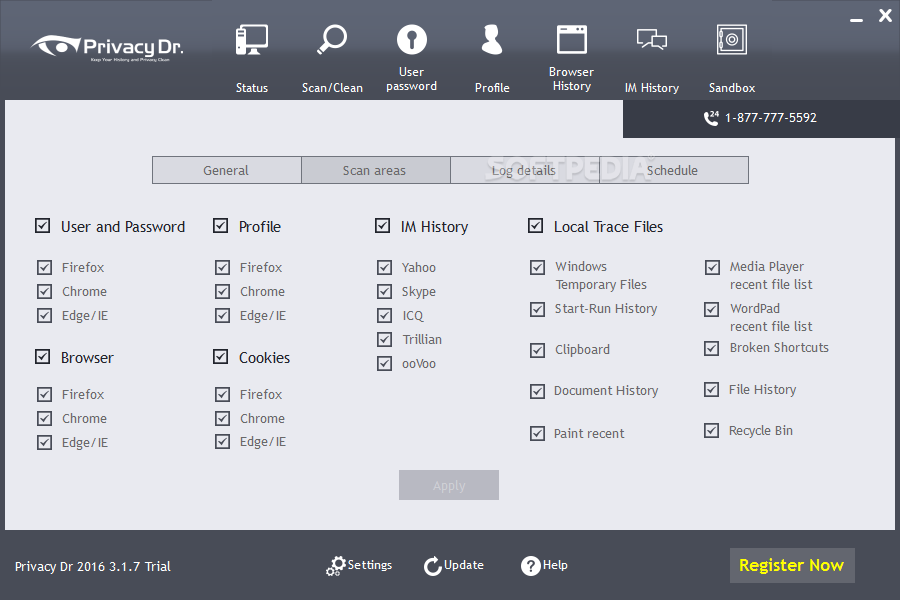Click the Apply button
The image size is (900, 600).
point(449,485)
